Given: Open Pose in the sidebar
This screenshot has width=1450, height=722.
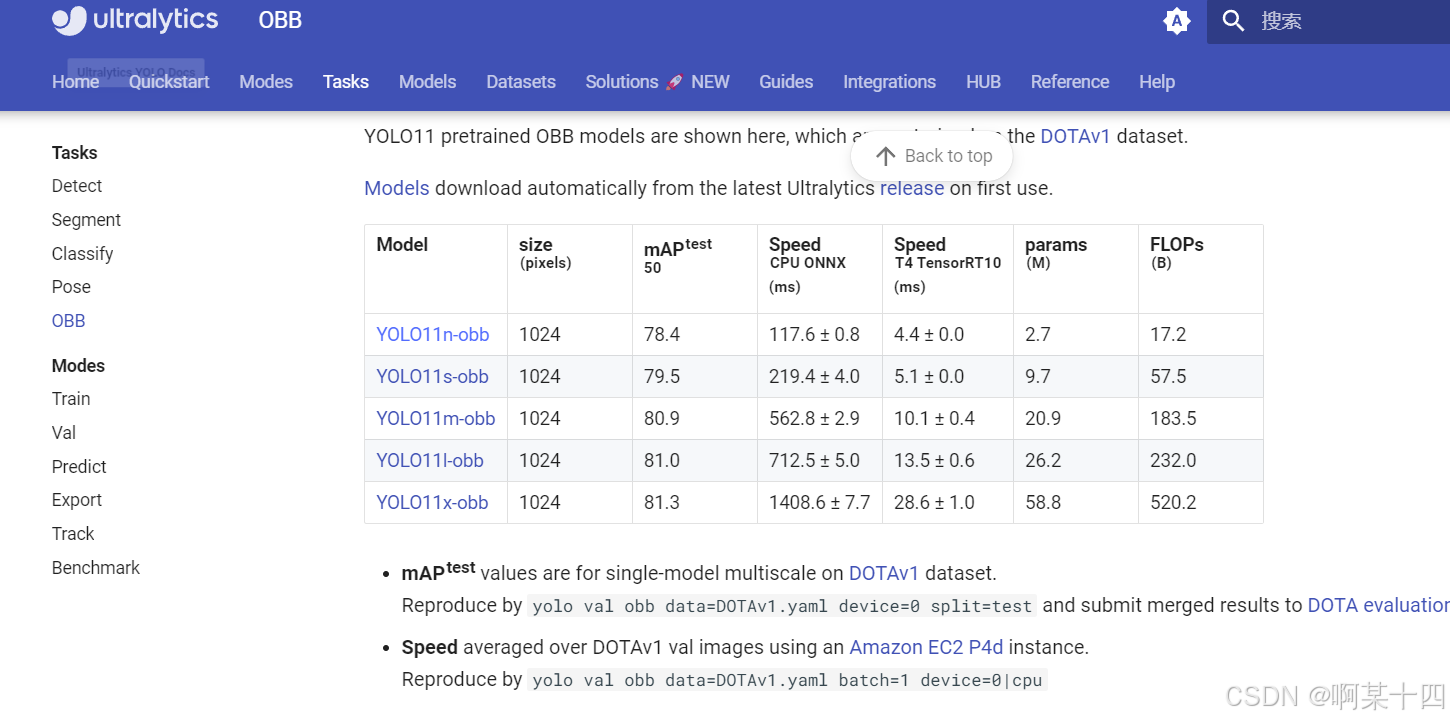Looking at the screenshot, I should (71, 287).
